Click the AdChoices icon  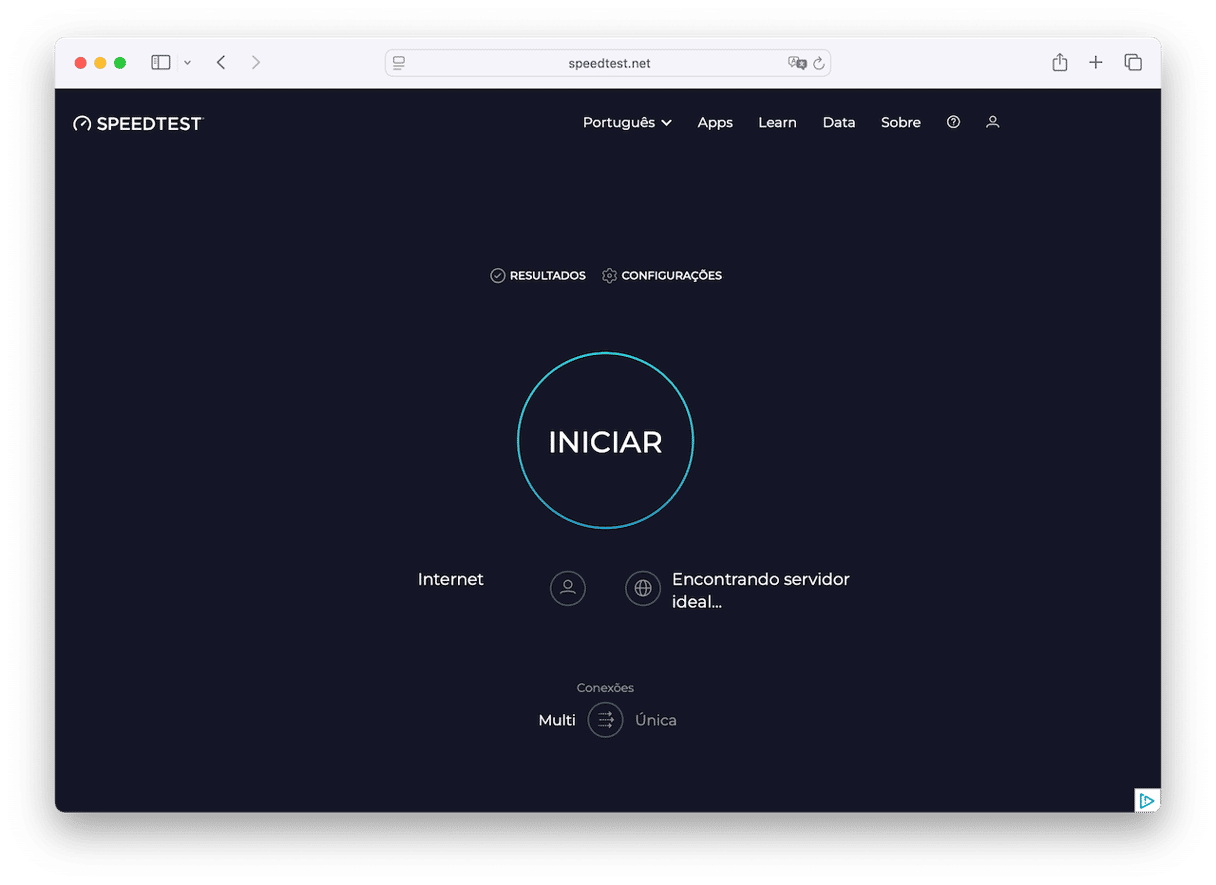click(1147, 800)
